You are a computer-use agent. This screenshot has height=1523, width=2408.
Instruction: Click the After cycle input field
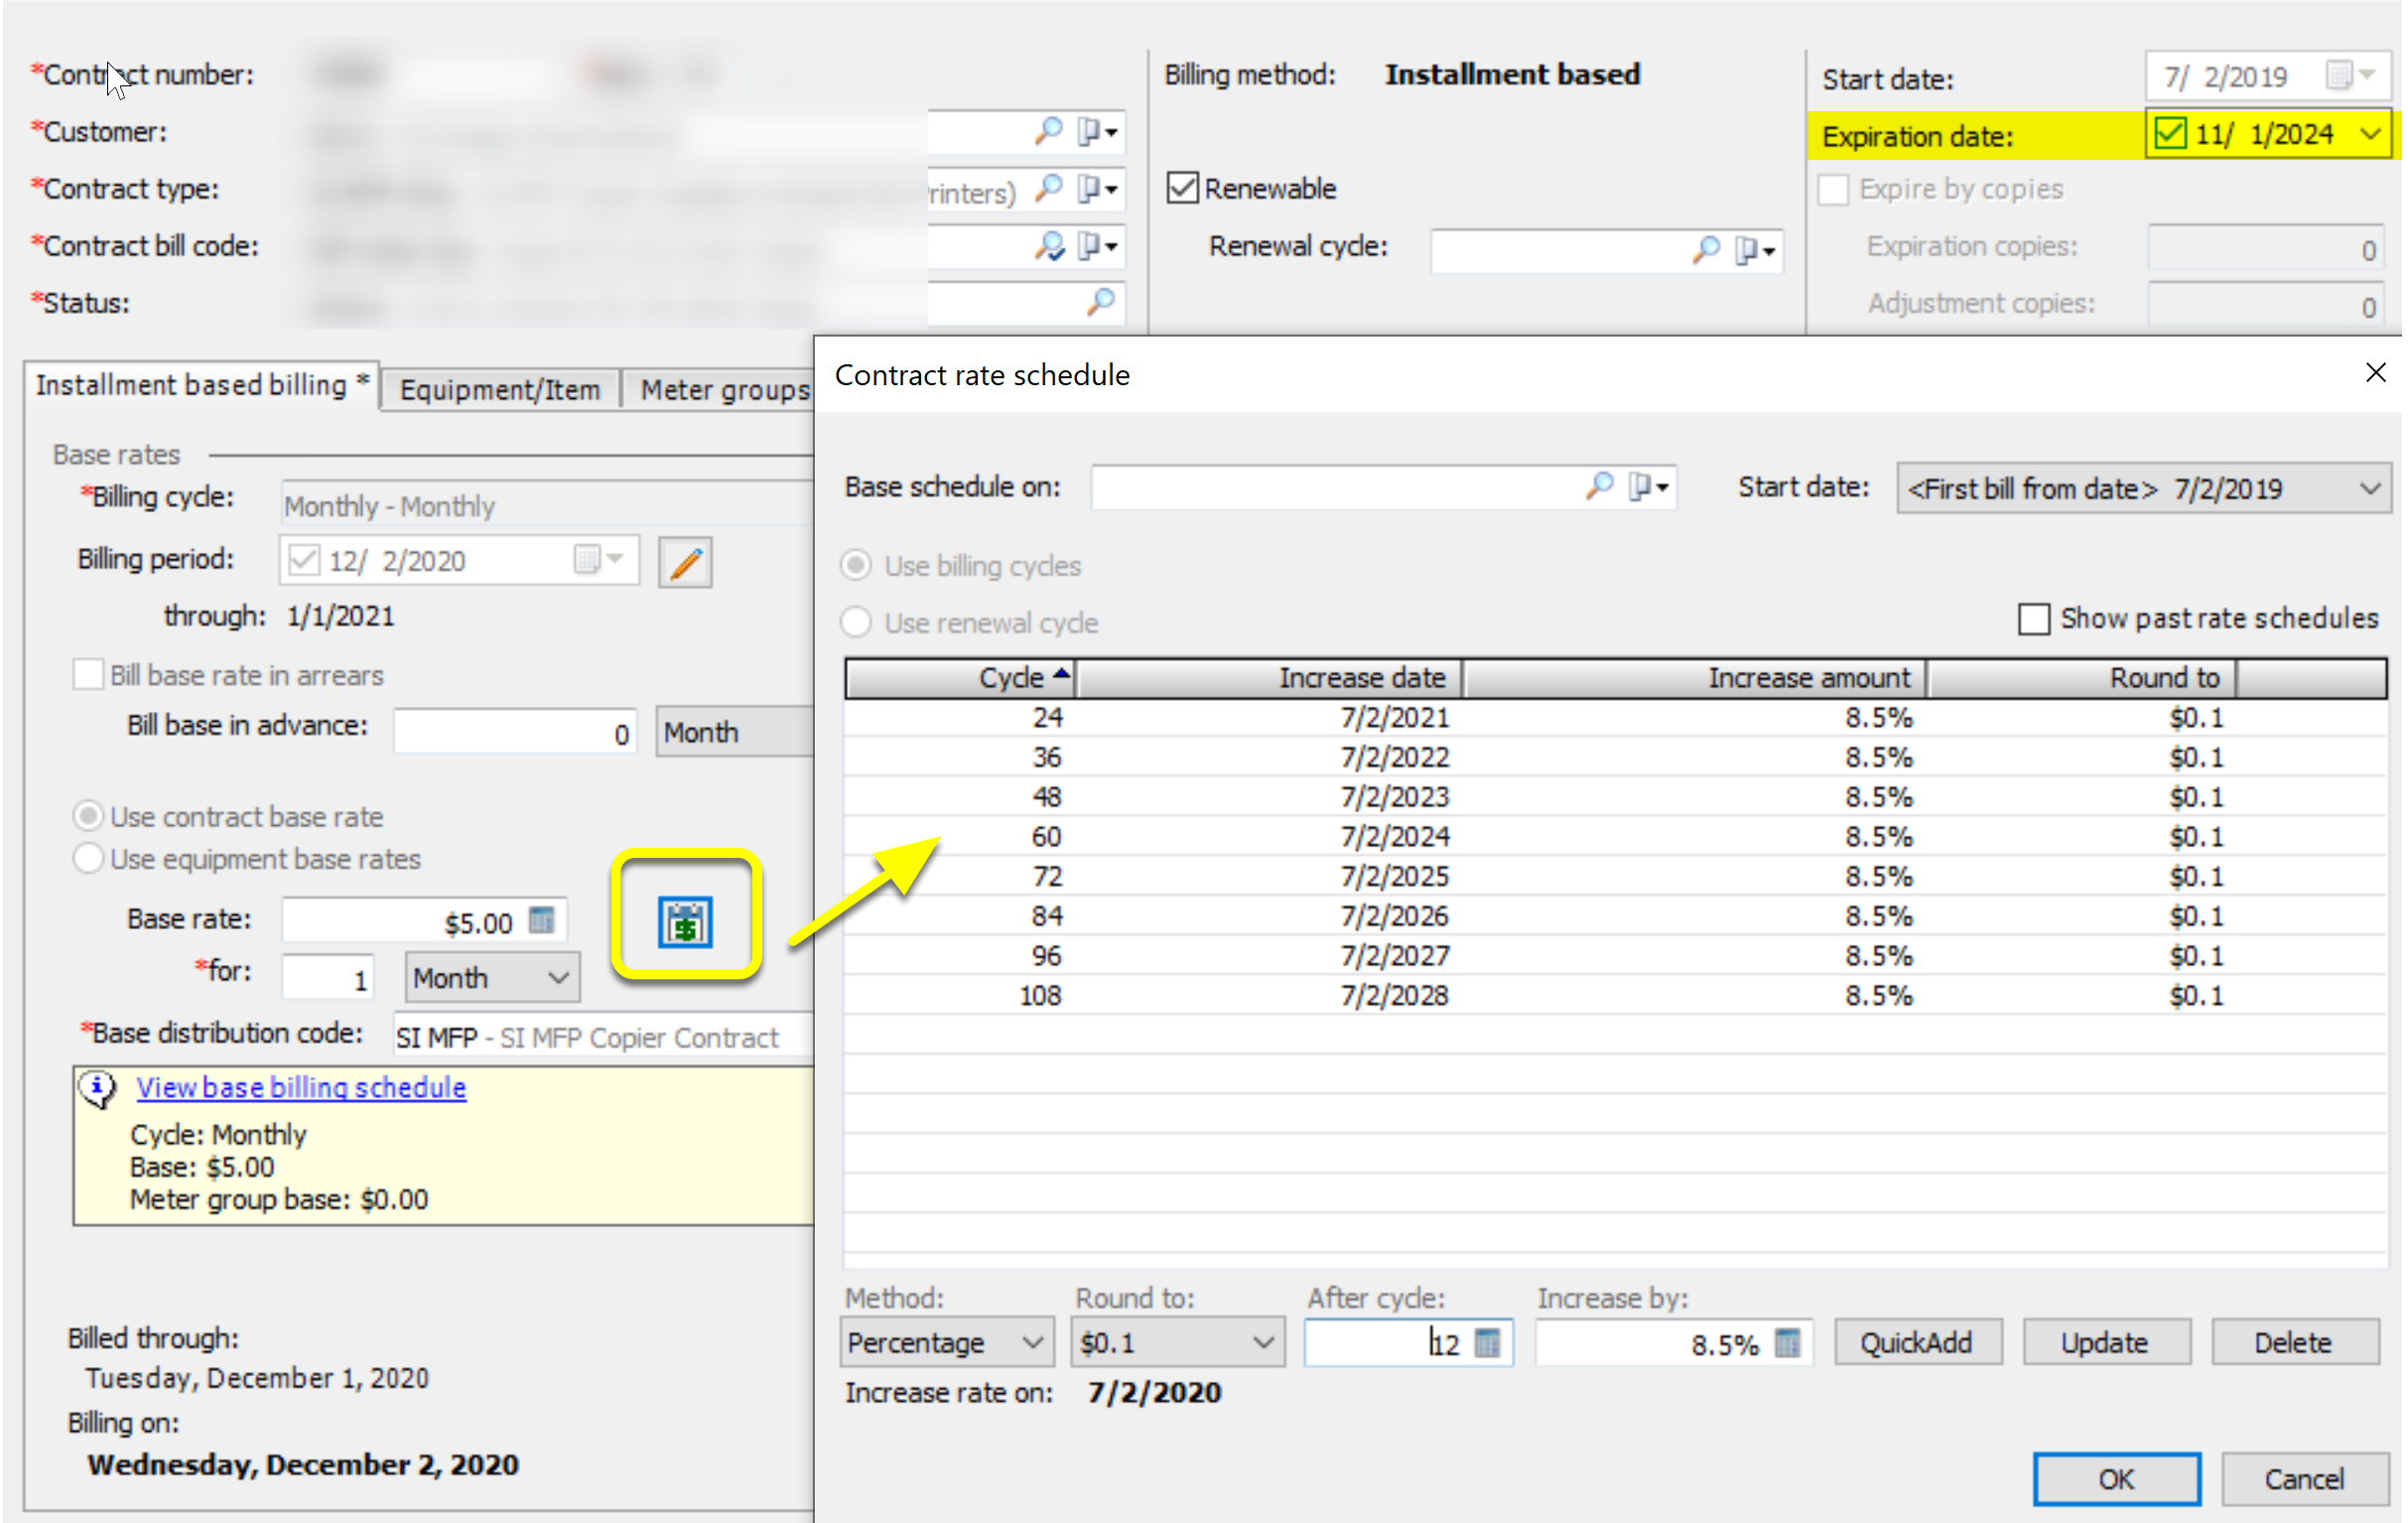tap(1408, 1342)
